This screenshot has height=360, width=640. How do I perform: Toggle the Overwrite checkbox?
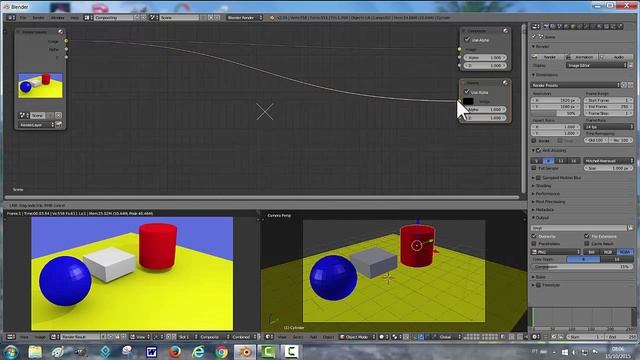[534, 236]
